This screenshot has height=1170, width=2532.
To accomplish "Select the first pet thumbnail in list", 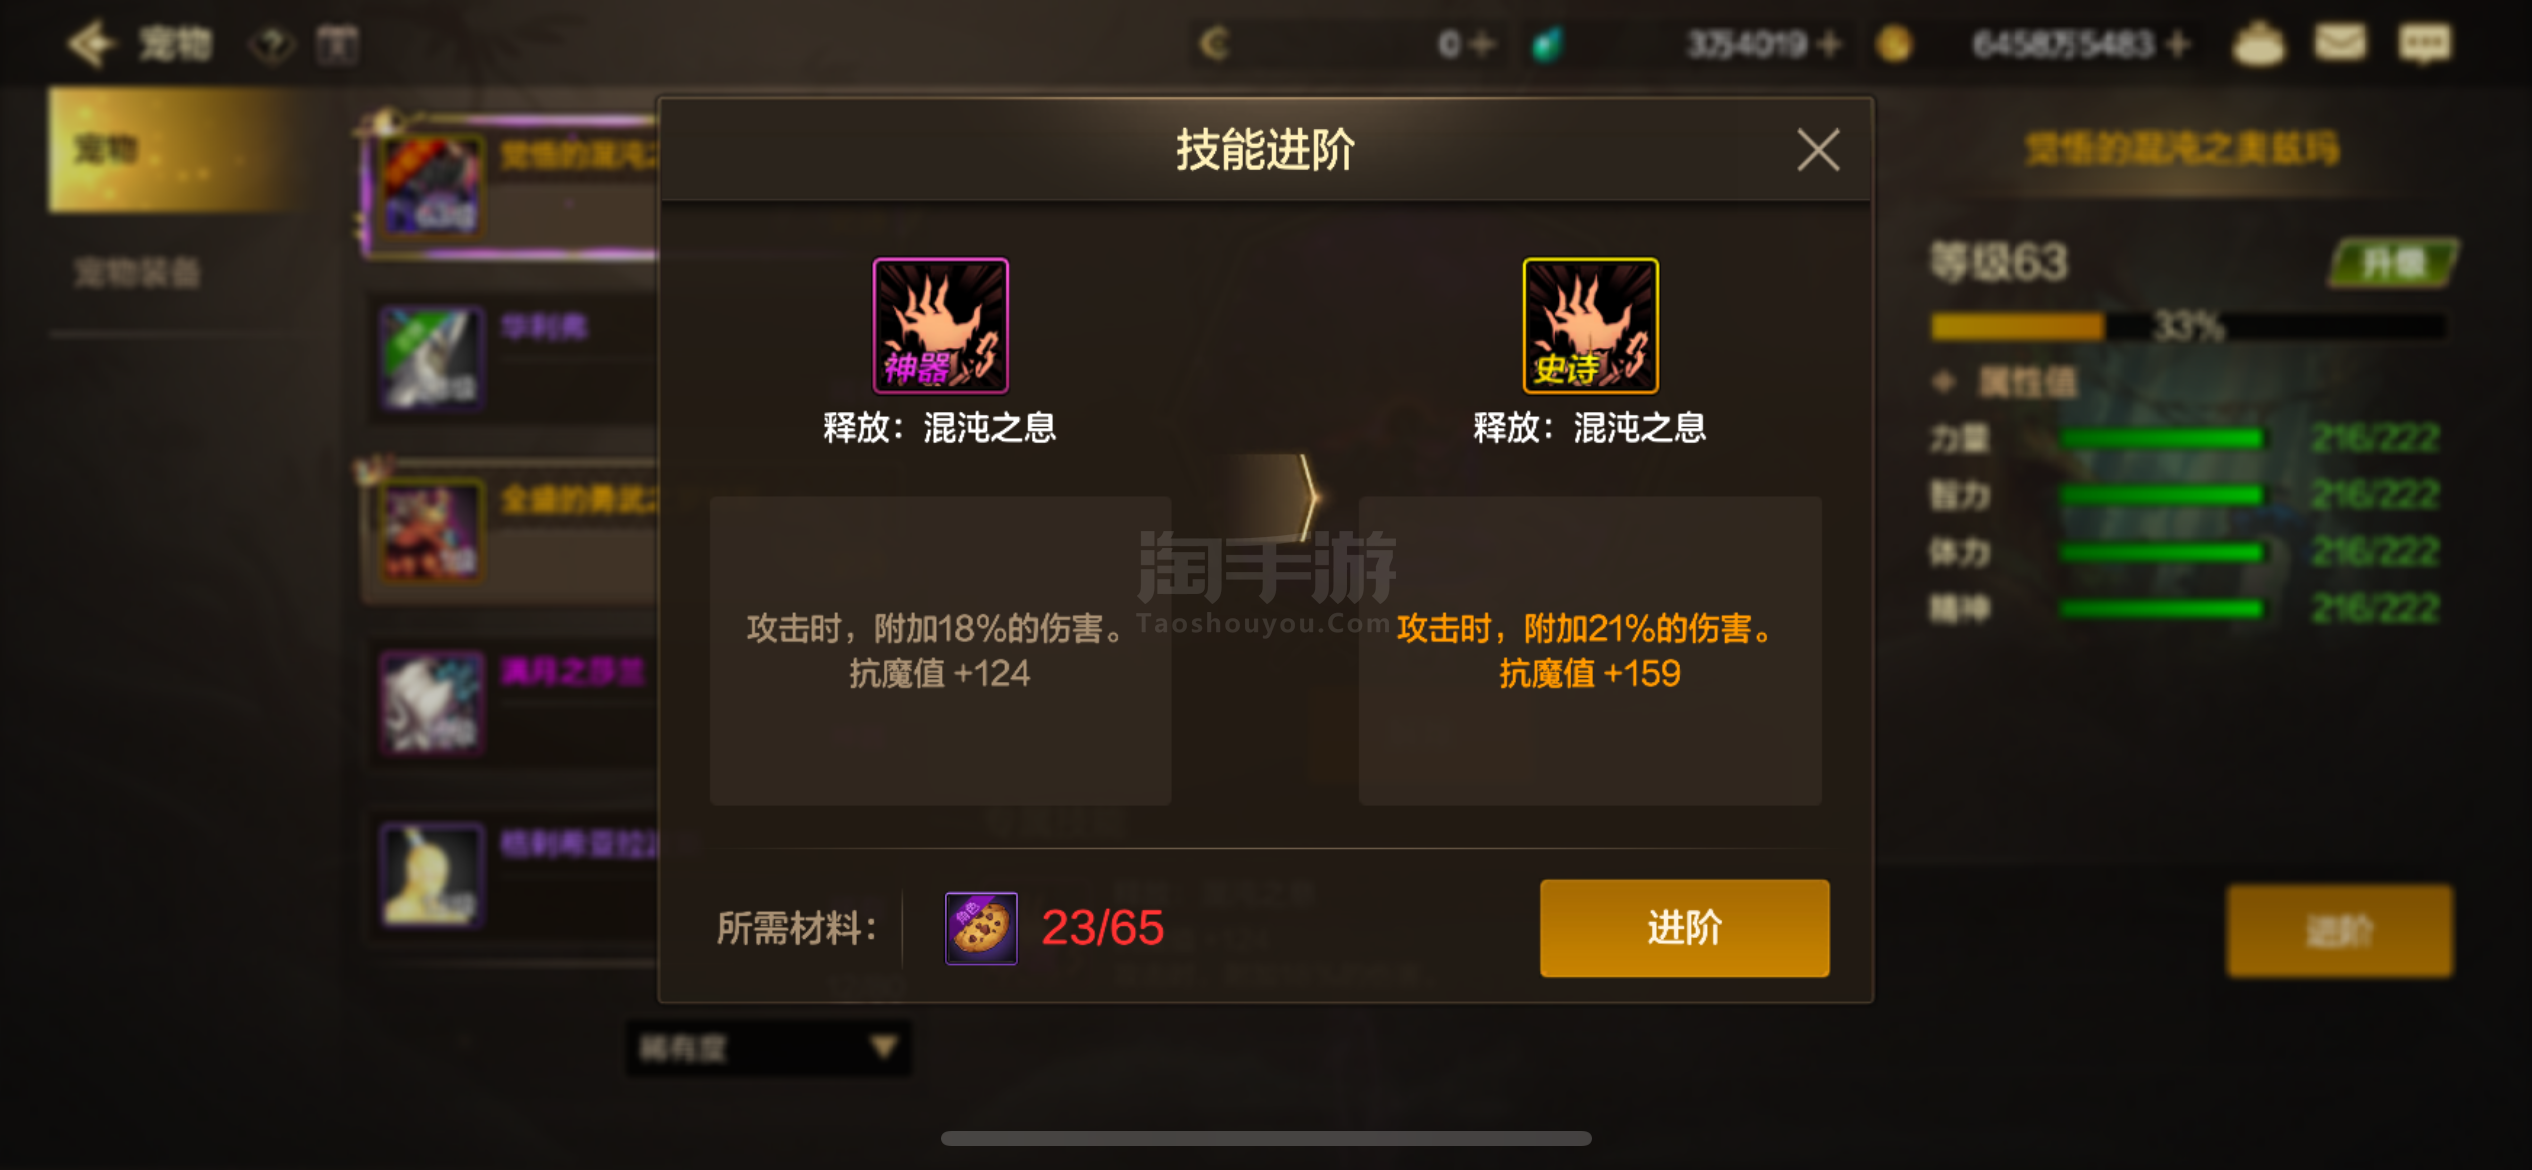I will click(431, 186).
